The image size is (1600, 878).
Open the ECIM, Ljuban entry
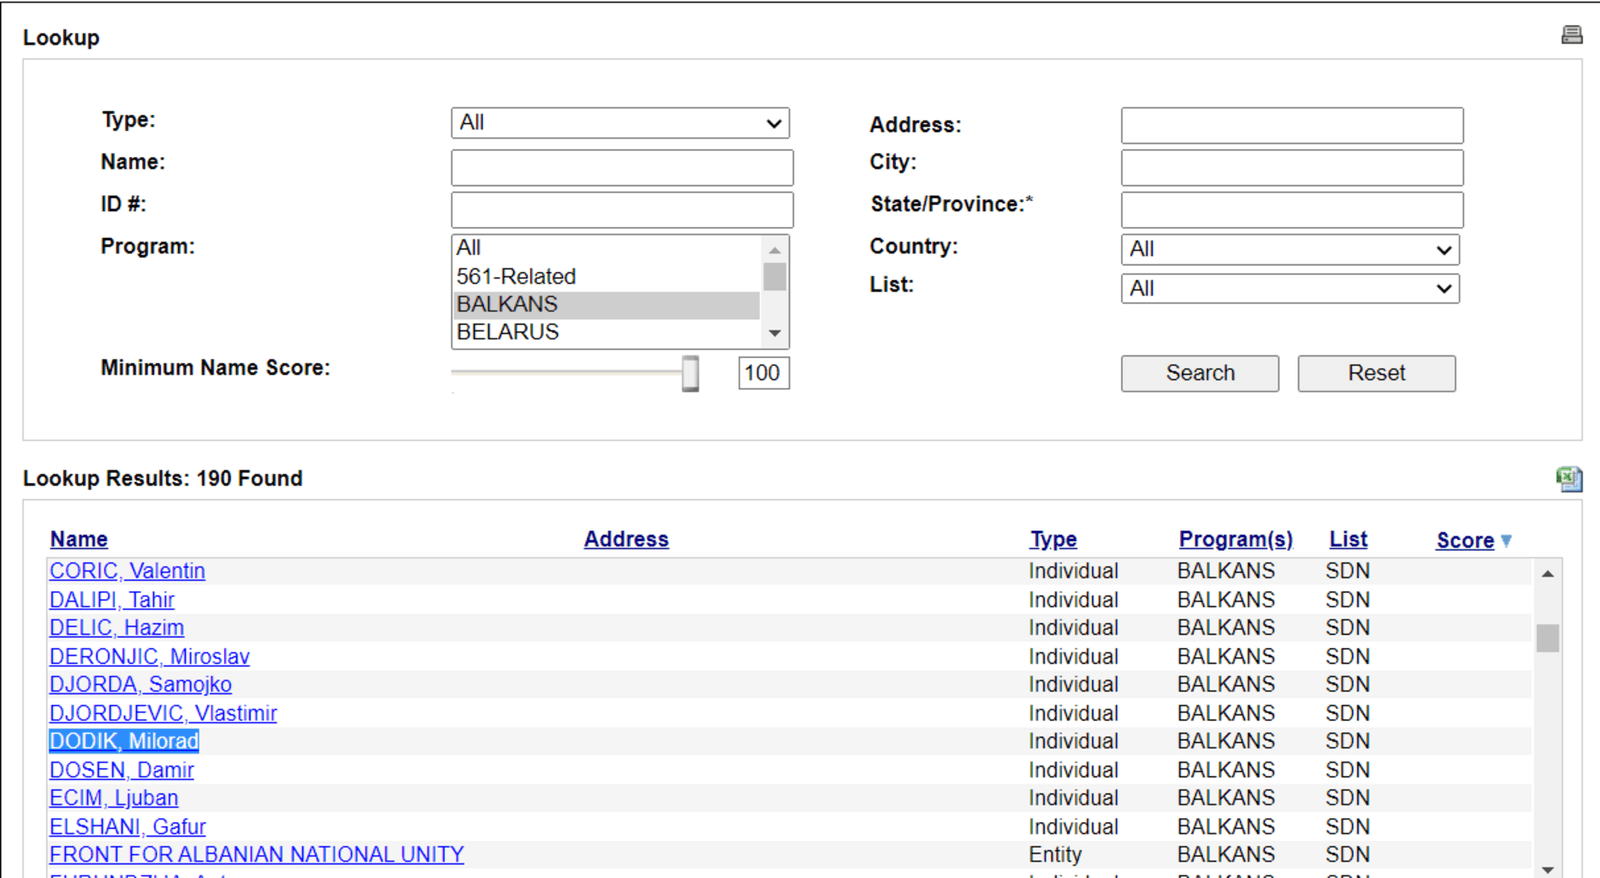[114, 799]
